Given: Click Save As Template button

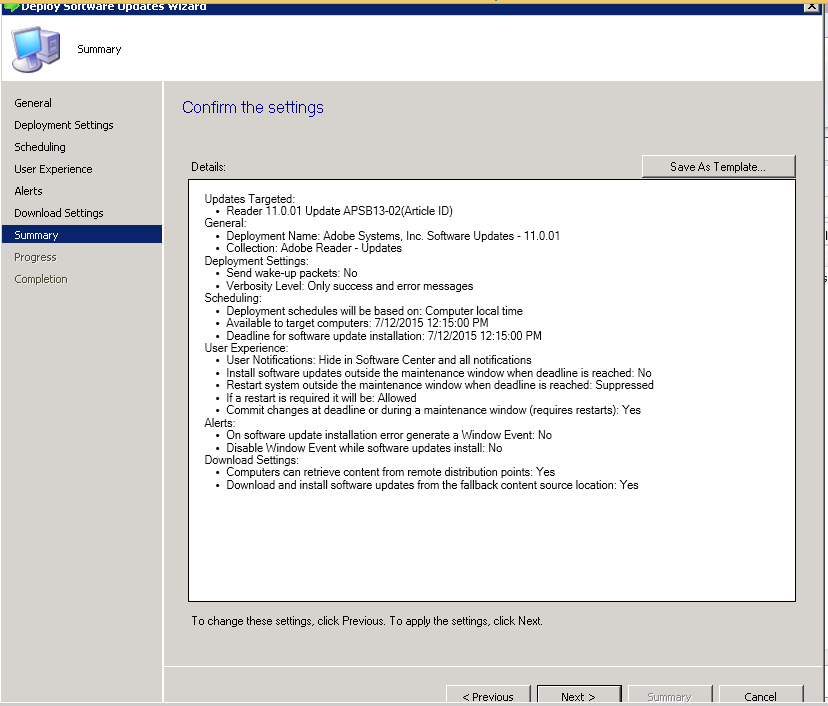Looking at the screenshot, I should coord(718,167).
